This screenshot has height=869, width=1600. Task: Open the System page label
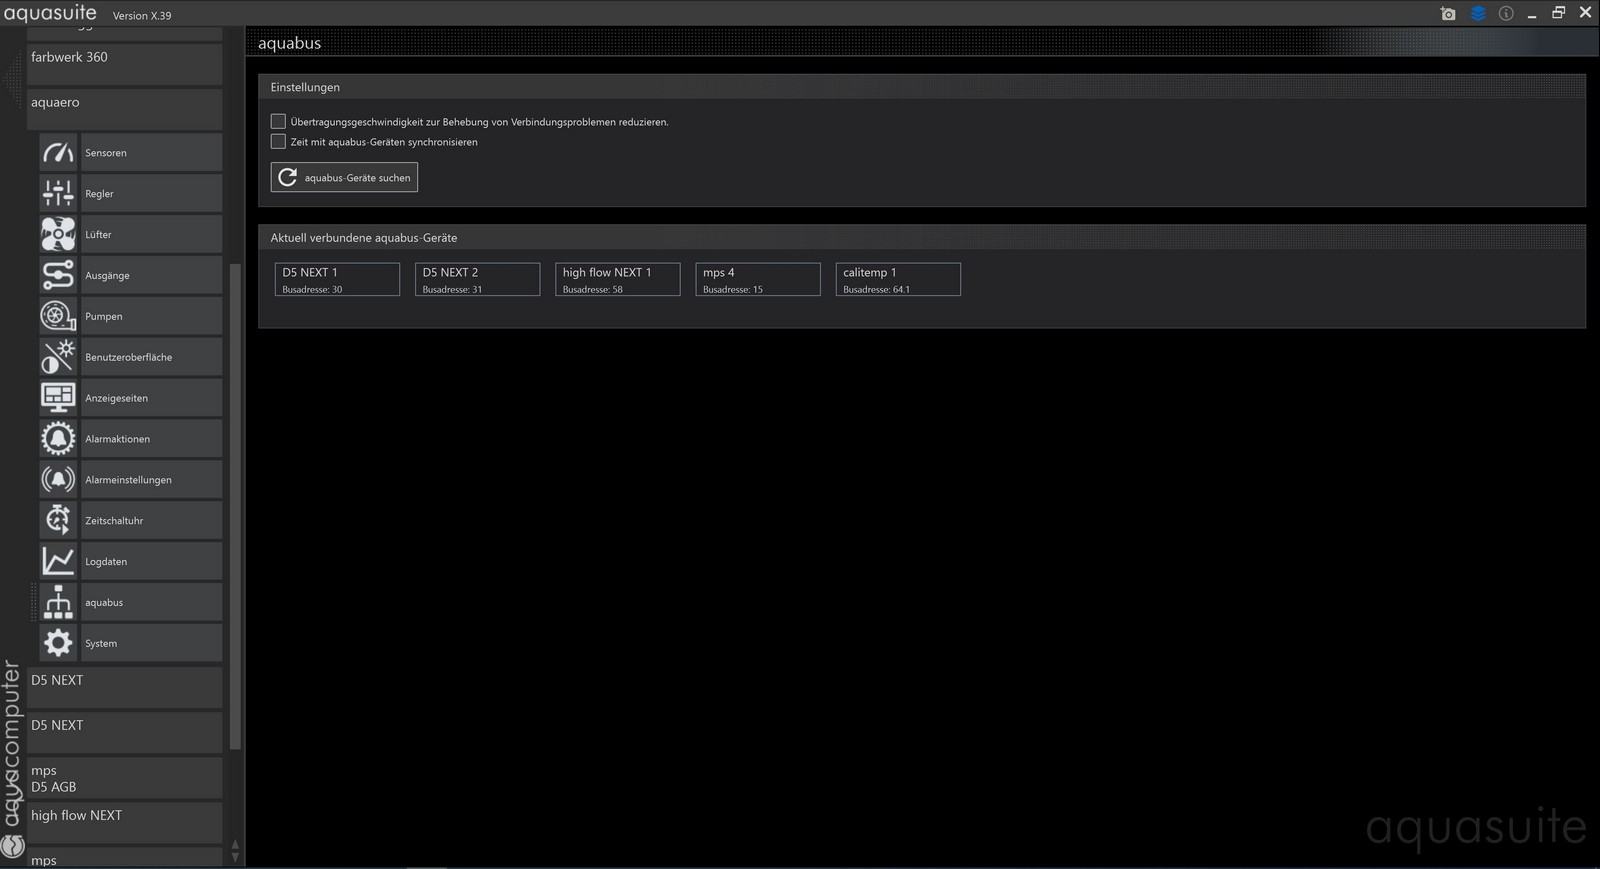point(101,644)
